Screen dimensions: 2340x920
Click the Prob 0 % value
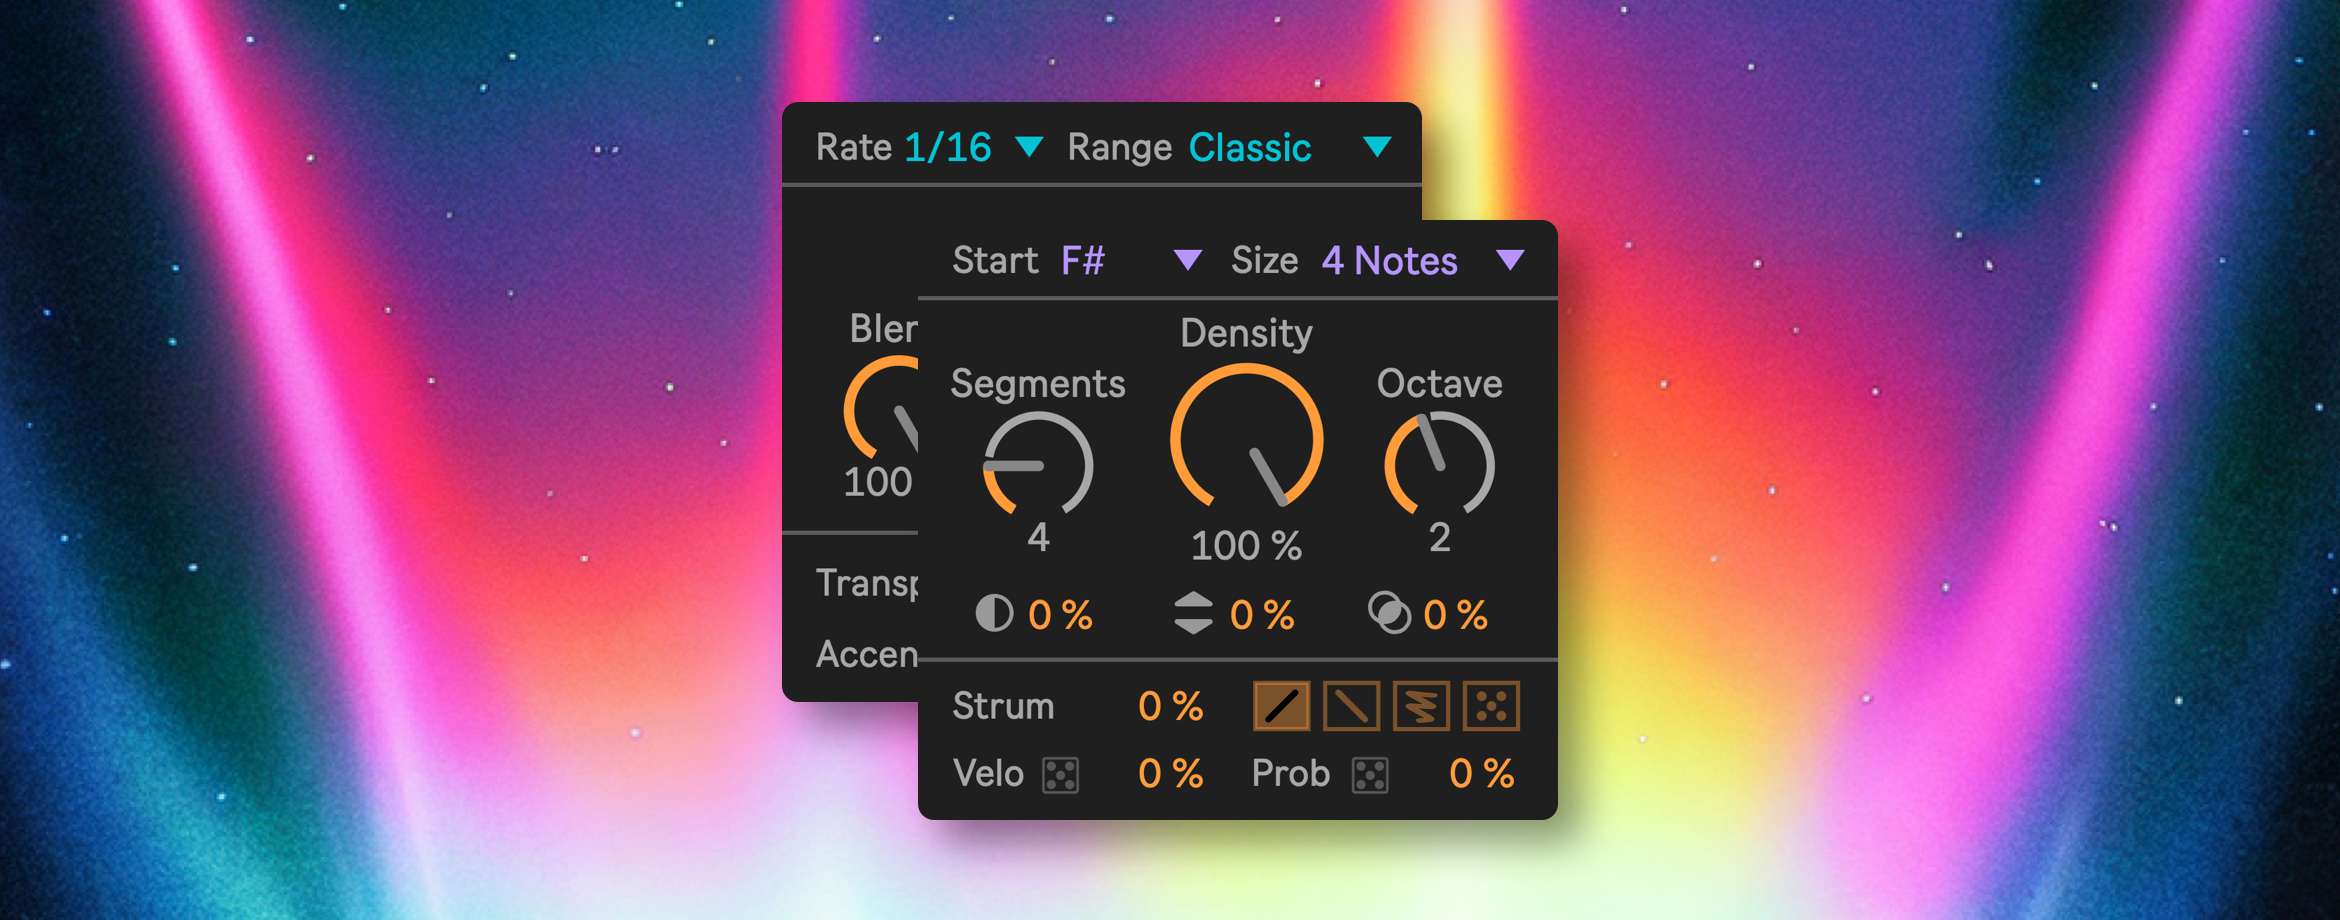coord(1481,774)
